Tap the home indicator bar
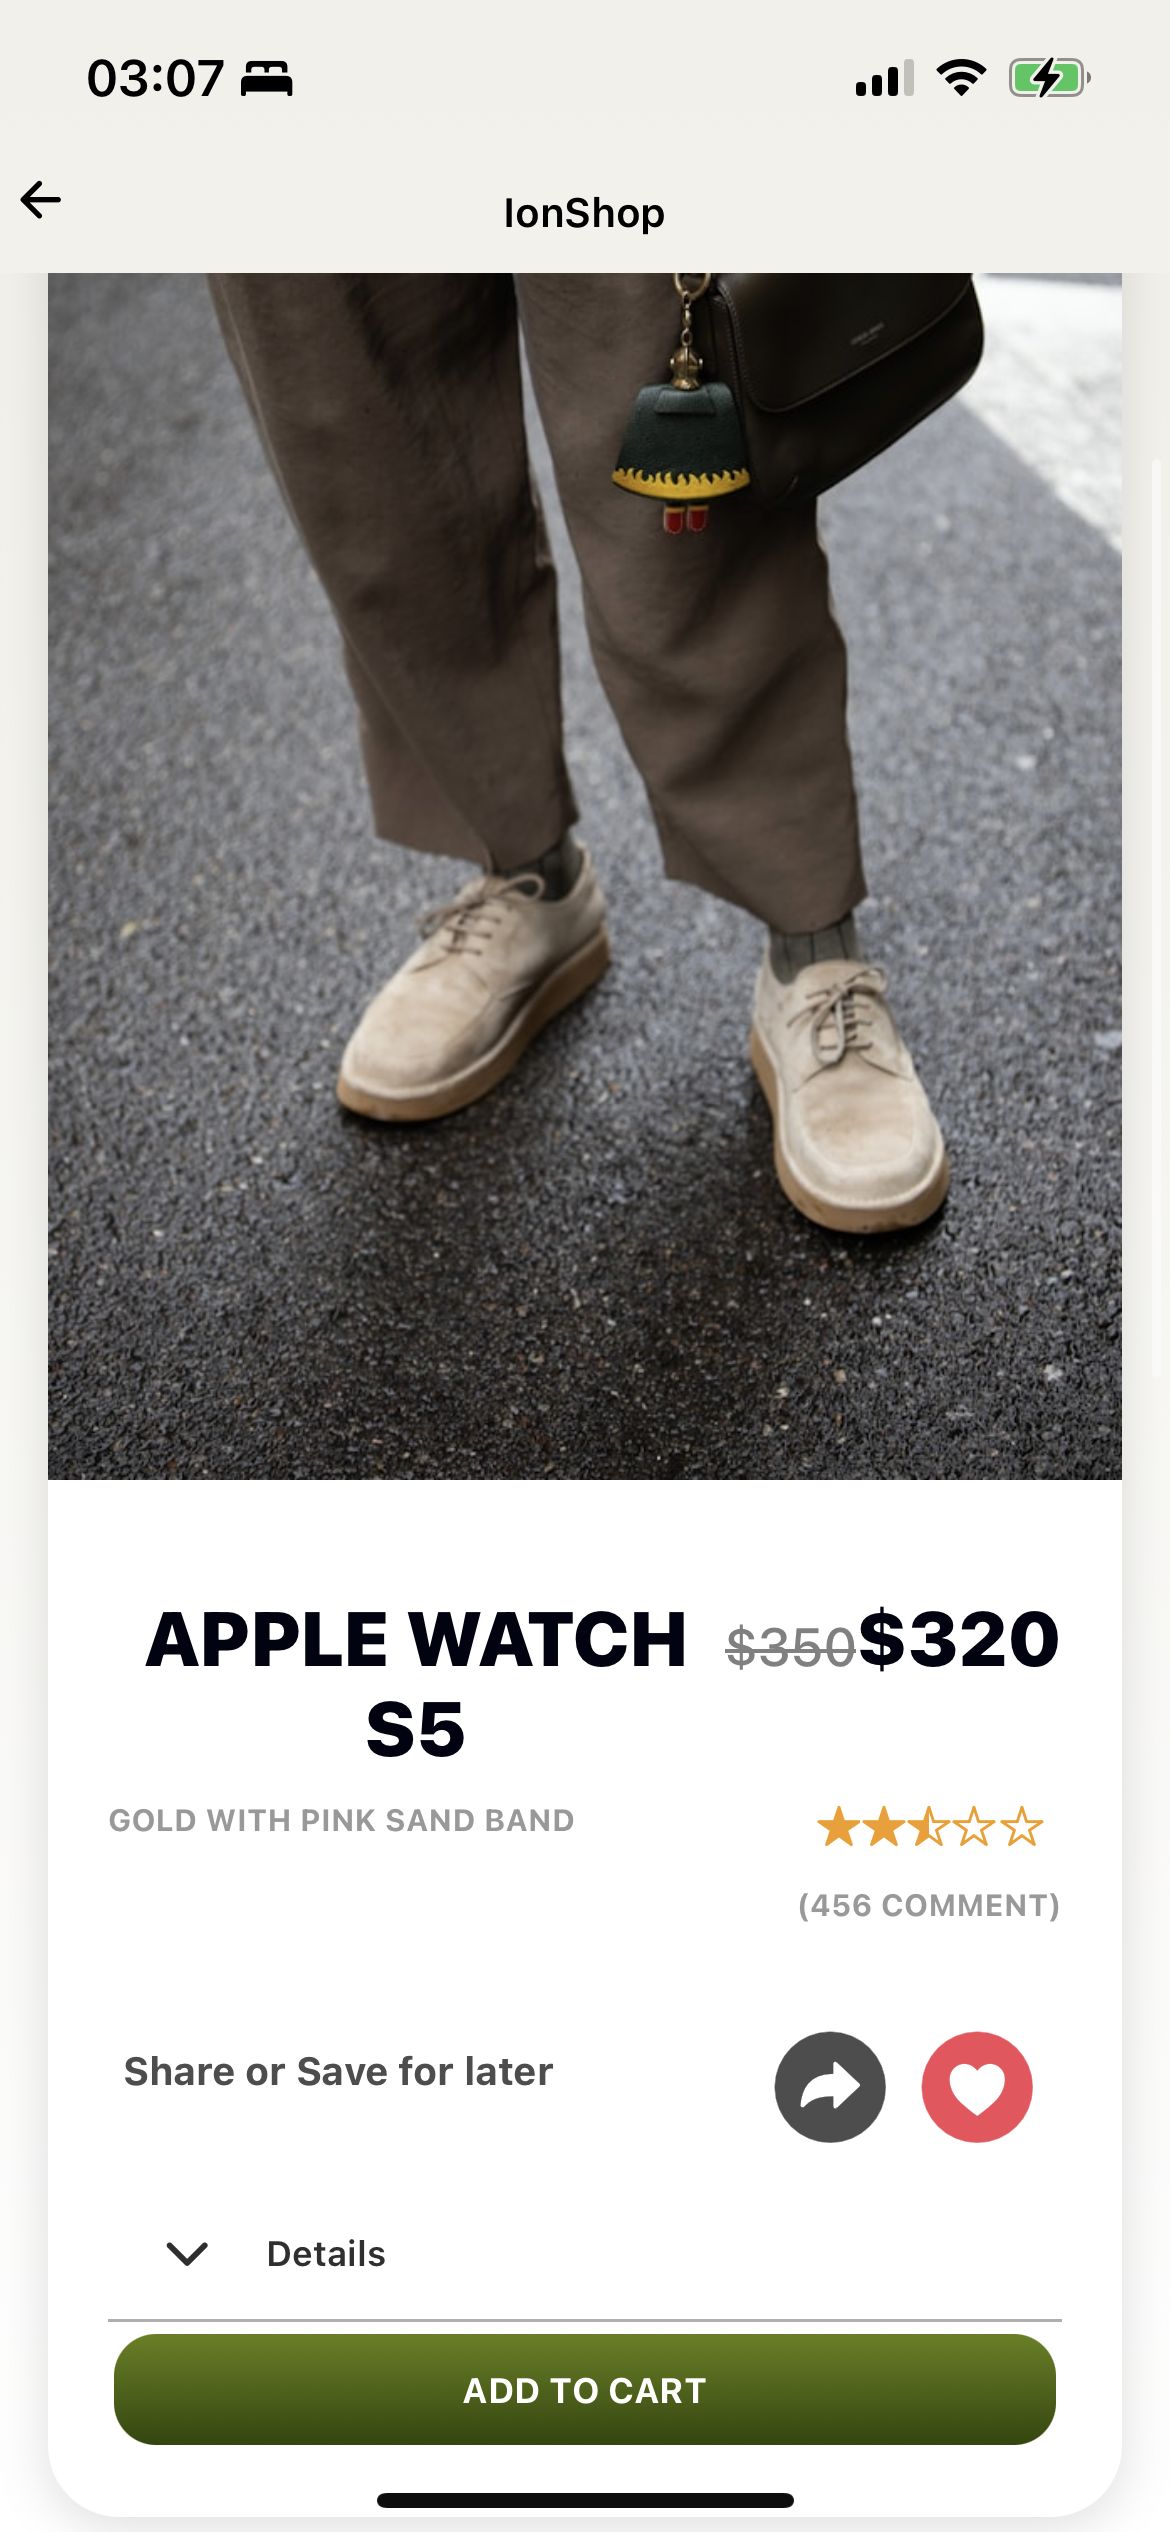This screenshot has width=1170, height=2532. coord(585,2500)
